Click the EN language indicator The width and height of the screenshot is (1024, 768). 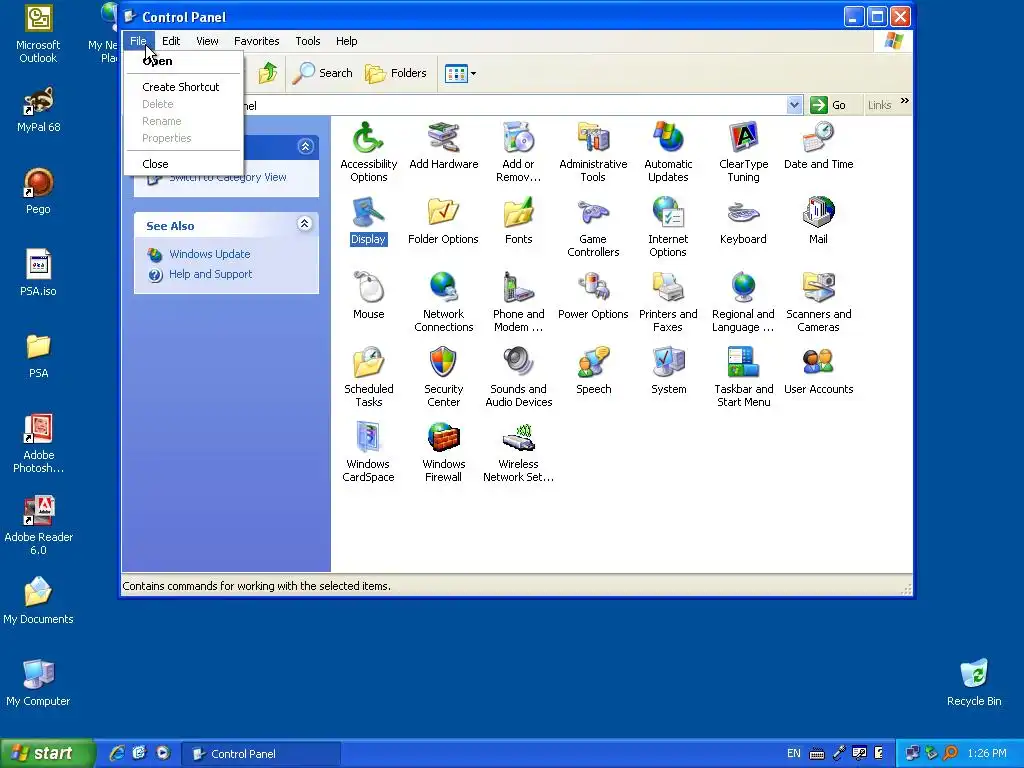pyautogui.click(x=793, y=754)
